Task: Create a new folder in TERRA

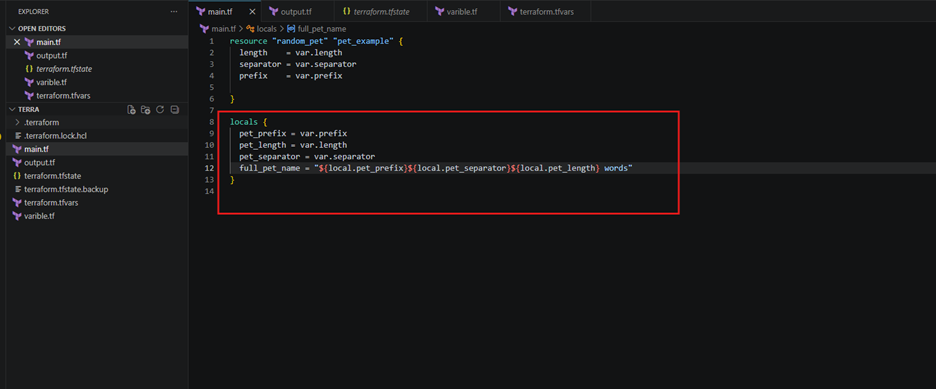Action: click(x=145, y=110)
